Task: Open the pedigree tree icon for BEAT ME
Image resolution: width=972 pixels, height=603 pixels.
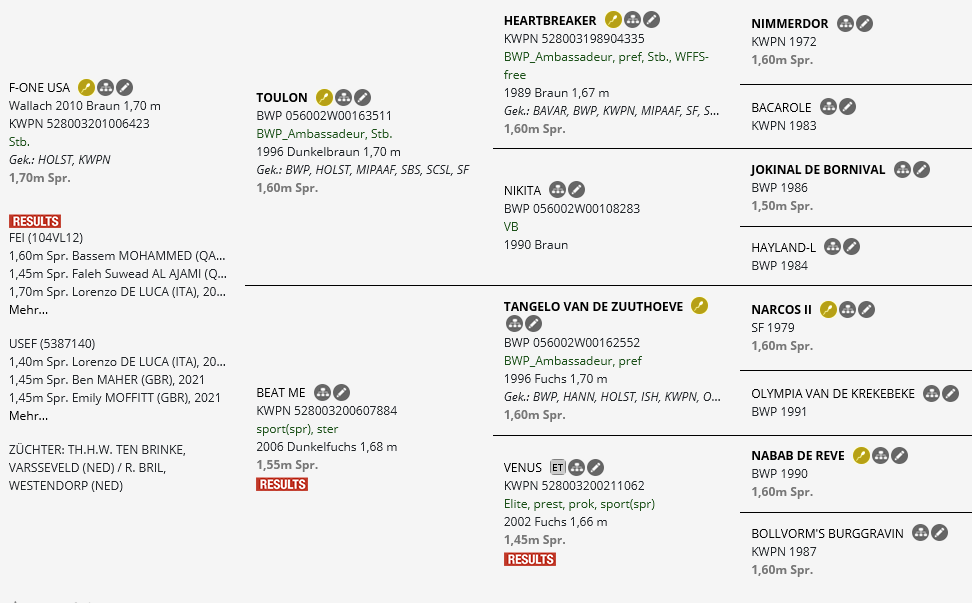Action: (x=323, y=393)
